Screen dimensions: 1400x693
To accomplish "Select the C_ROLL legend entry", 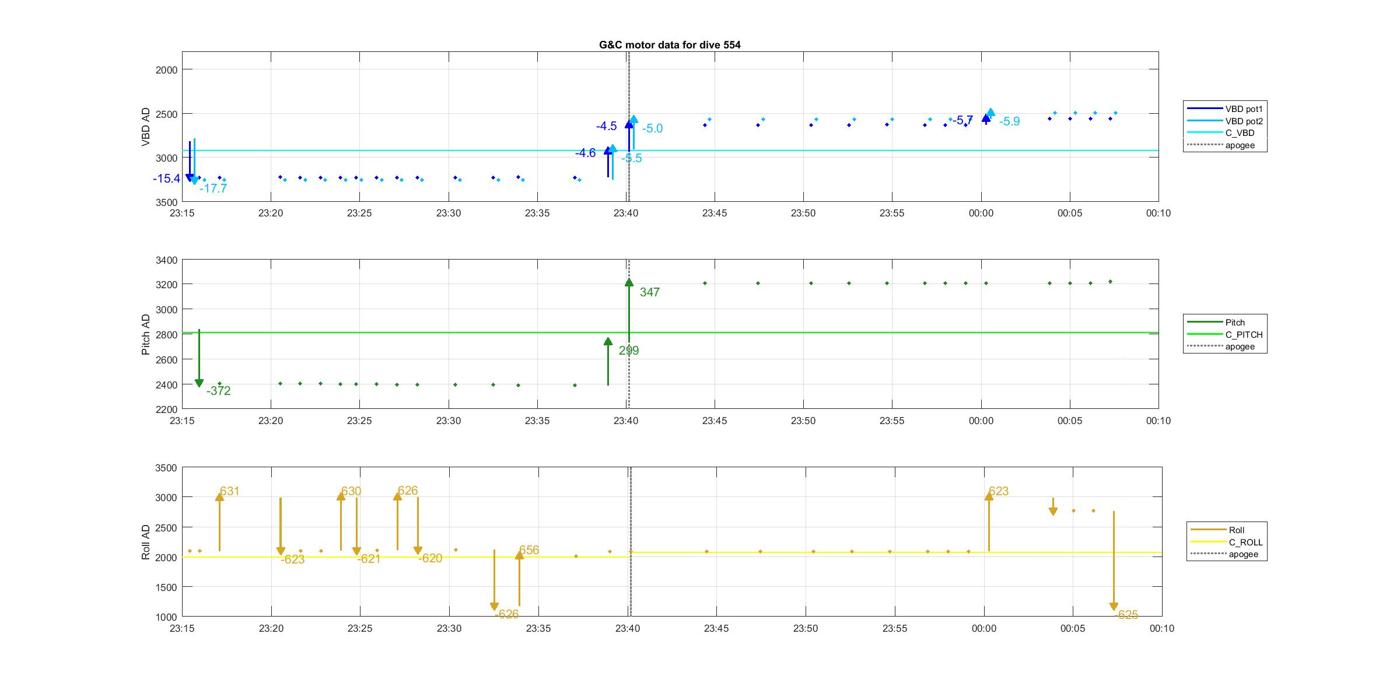I will click(1227, 542).
